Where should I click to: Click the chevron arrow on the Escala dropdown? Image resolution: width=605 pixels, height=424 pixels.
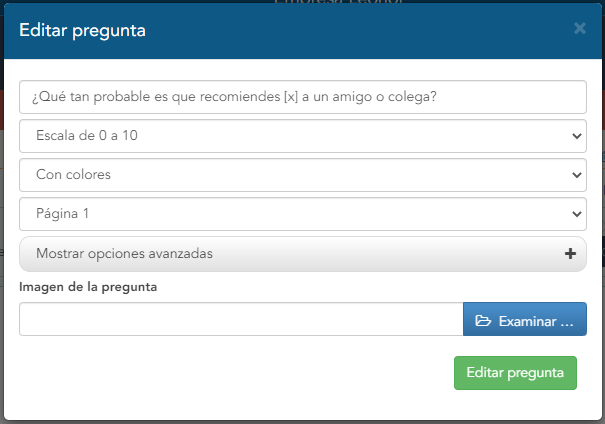click(577, 136)
